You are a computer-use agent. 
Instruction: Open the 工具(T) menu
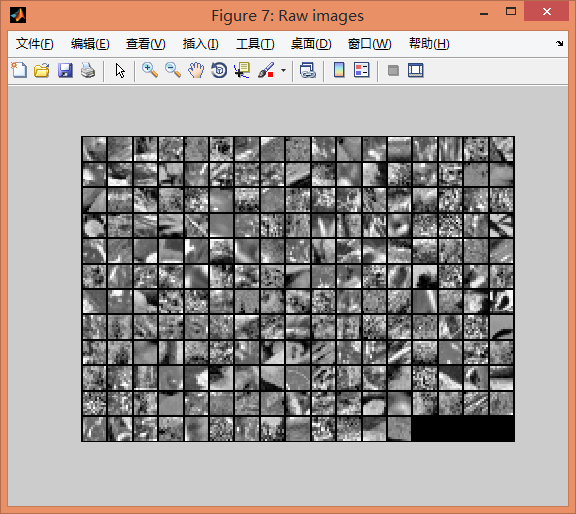click(255, 44)
